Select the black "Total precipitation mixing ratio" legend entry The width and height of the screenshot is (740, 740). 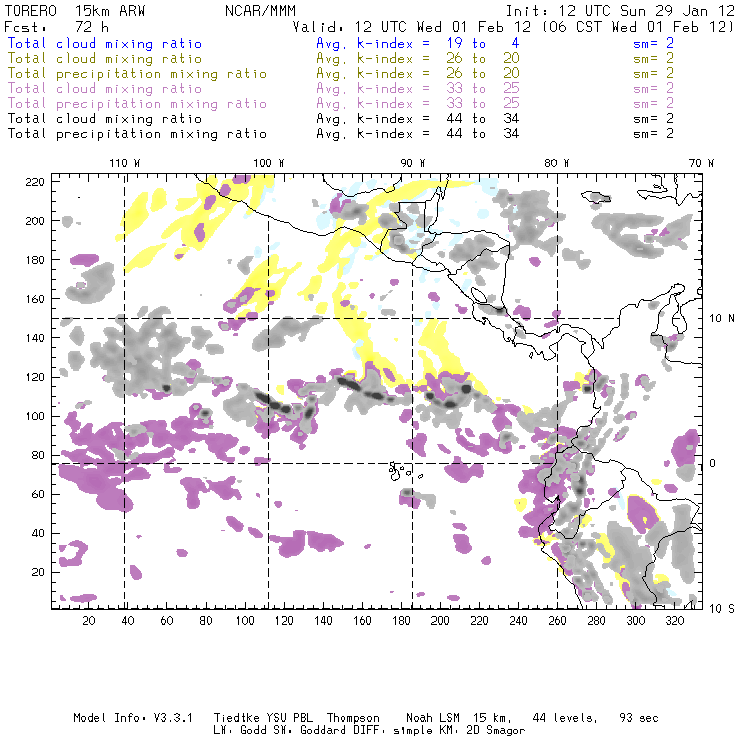[x=137, y=134]
